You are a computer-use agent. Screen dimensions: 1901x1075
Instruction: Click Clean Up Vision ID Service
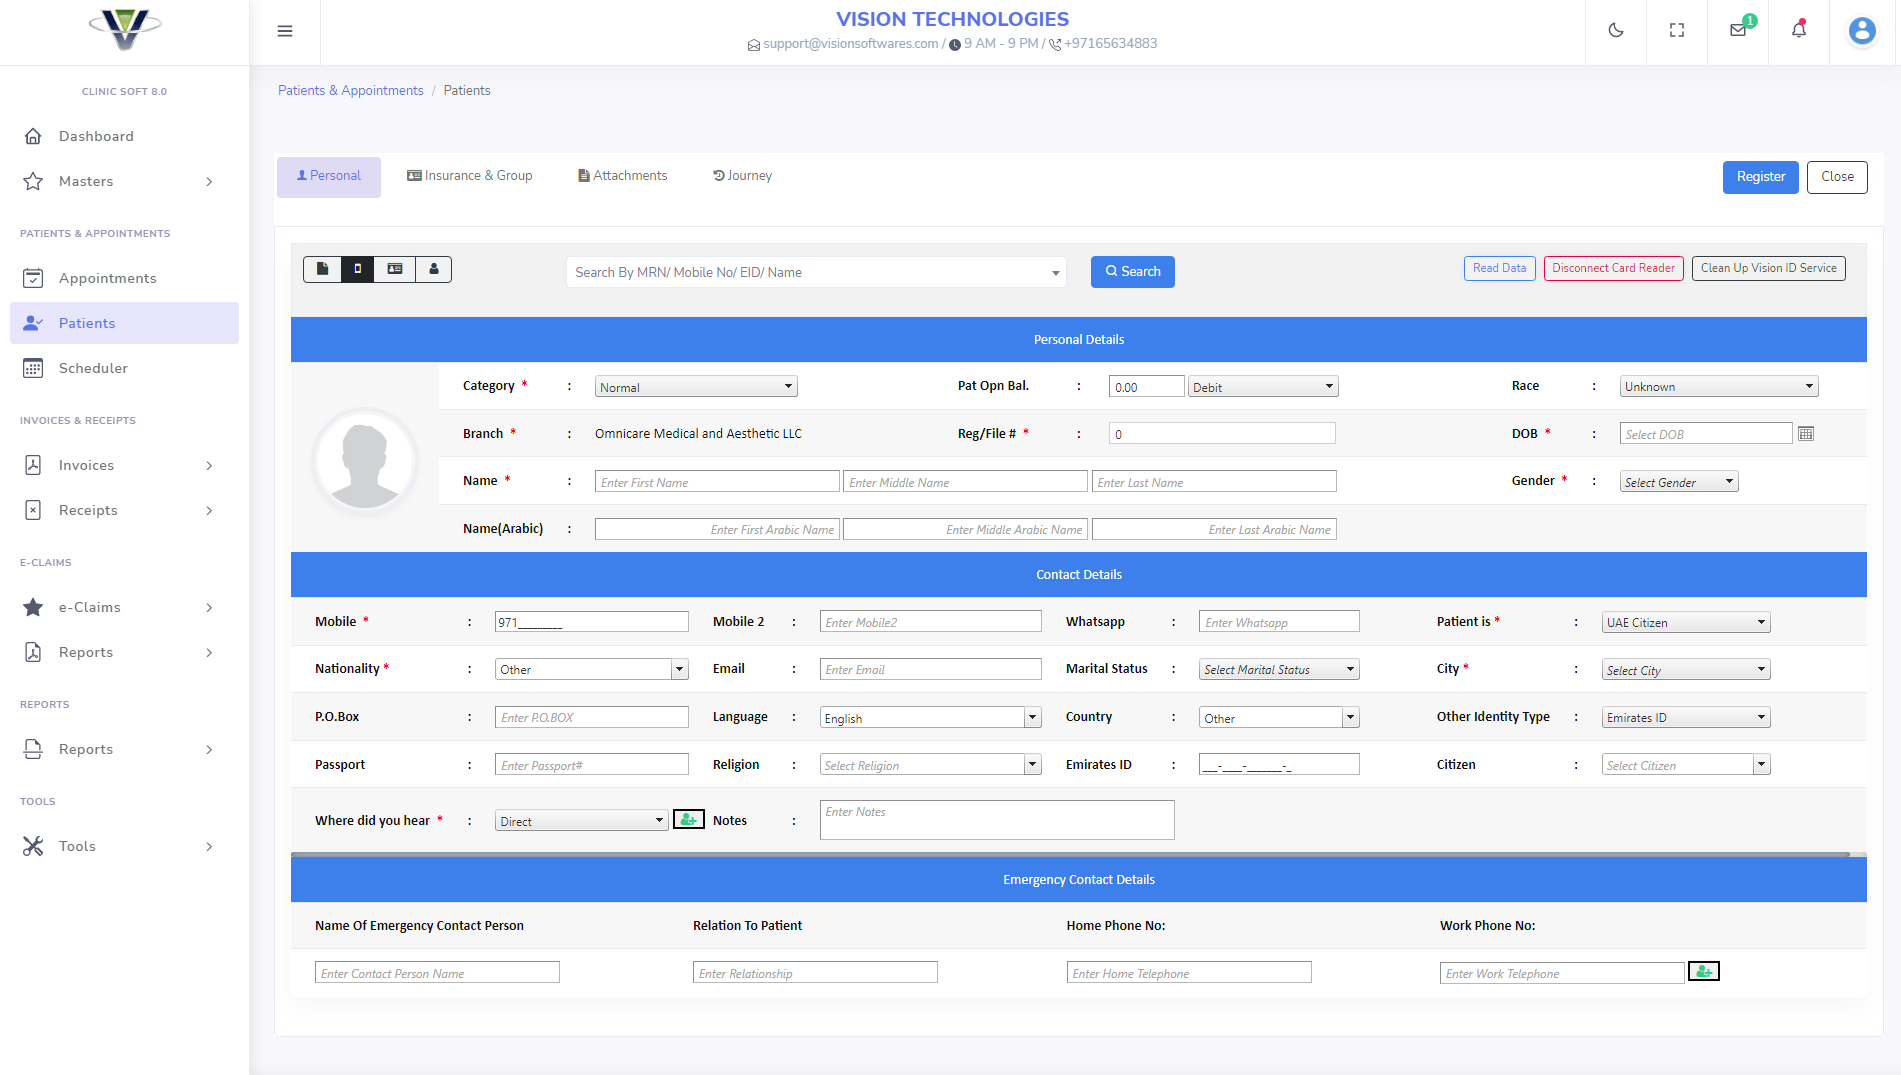point(1768,268)
